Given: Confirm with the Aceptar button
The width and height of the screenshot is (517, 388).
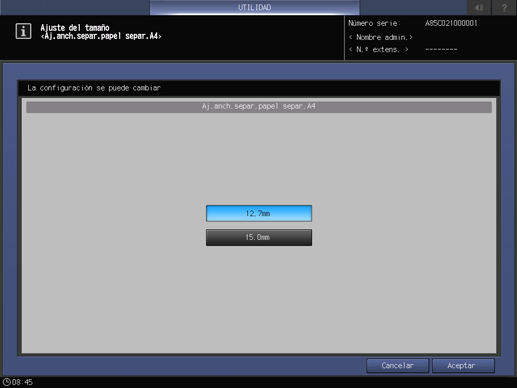Looking at the screenshot, I should tap(463, 366).
